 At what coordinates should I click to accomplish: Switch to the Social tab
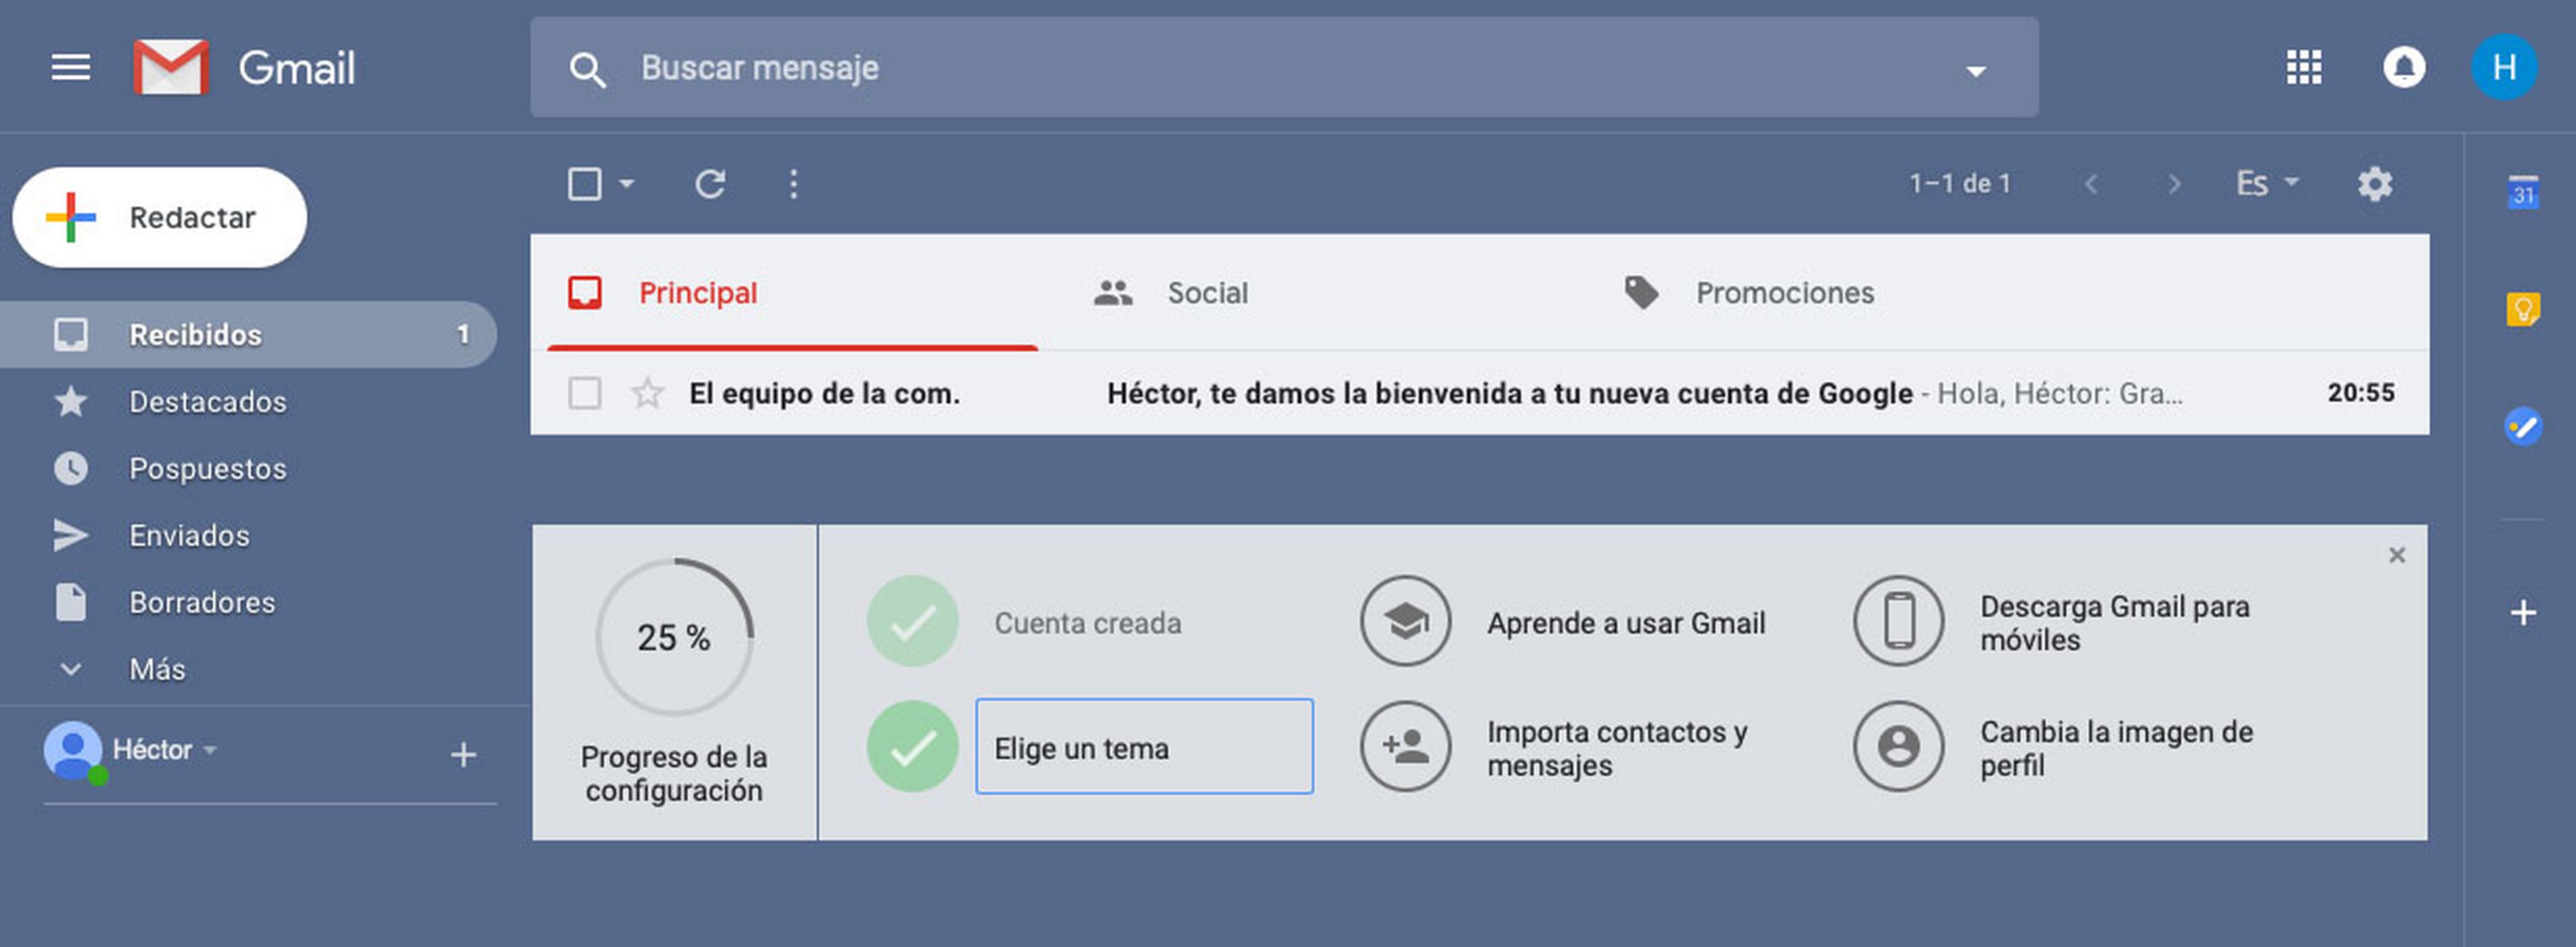[1206, 293]
